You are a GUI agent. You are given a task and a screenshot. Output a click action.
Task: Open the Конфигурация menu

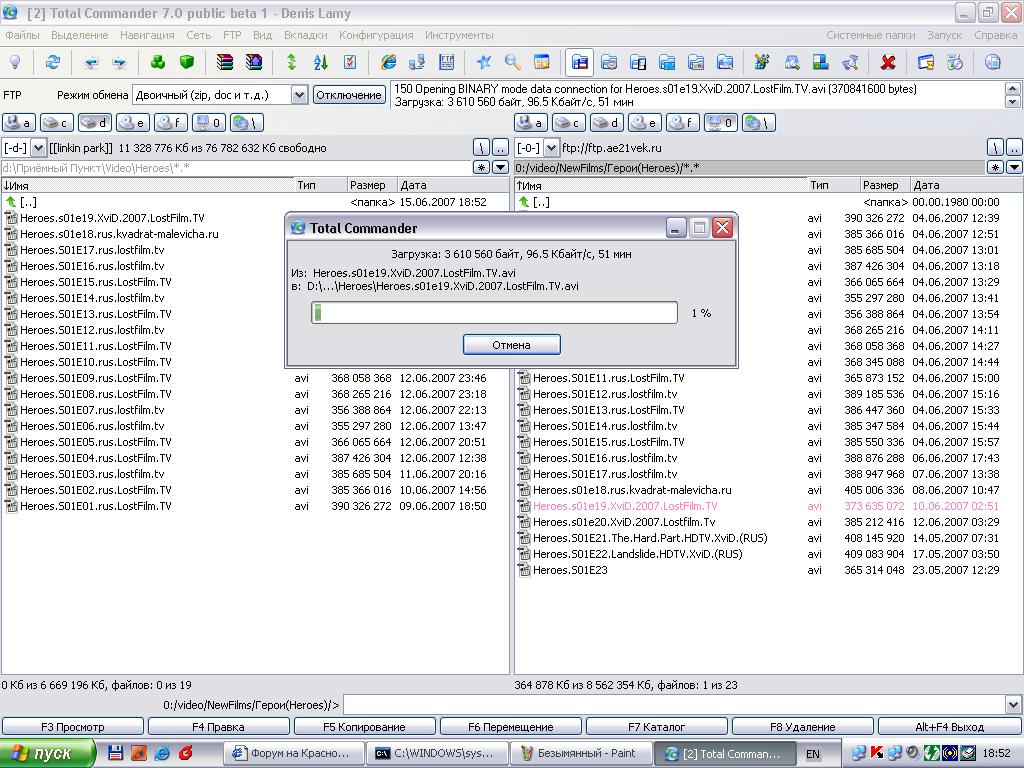(376, 35)
